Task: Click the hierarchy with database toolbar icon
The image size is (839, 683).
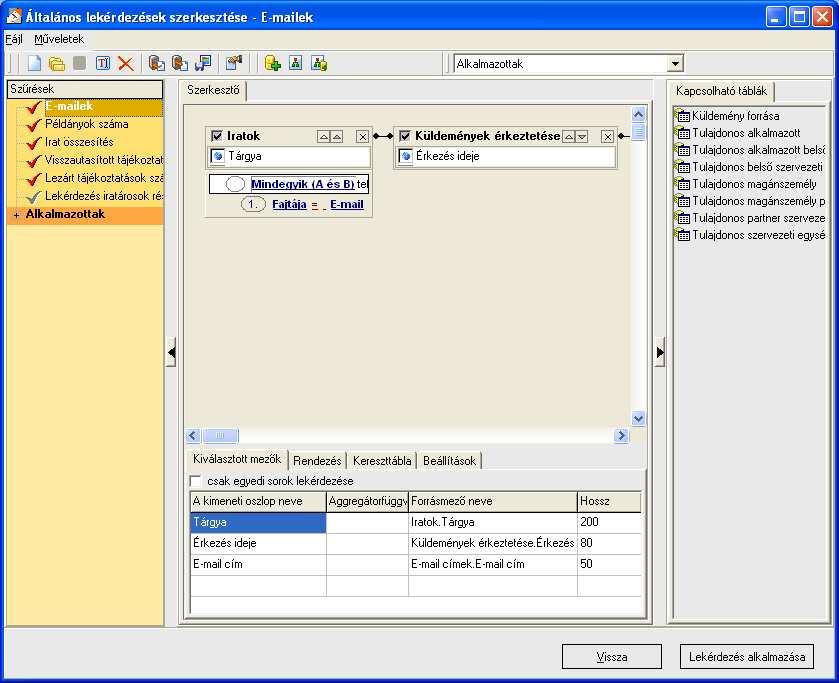Action: click(x=319, y=63)
